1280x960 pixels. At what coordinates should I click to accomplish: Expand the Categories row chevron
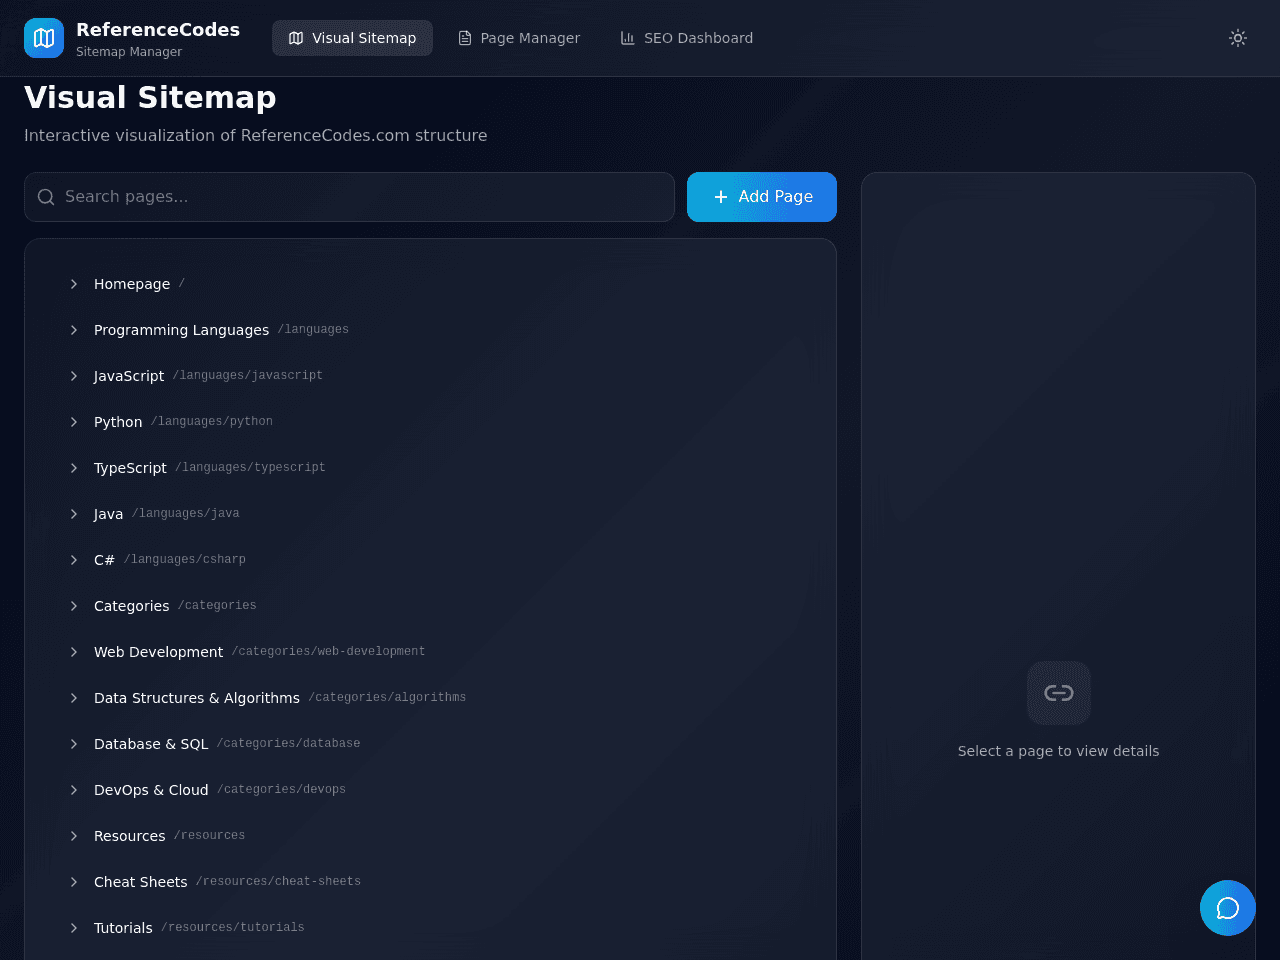74,606
